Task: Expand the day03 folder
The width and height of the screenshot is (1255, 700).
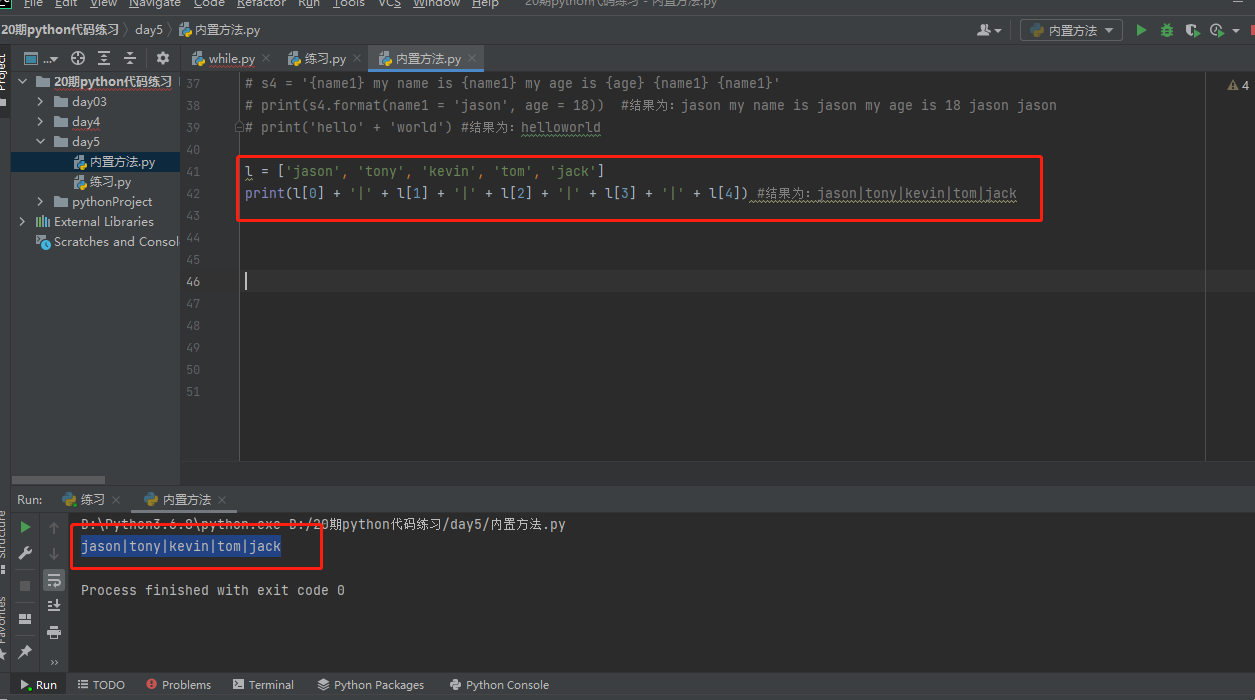Action: click(41, 102)
